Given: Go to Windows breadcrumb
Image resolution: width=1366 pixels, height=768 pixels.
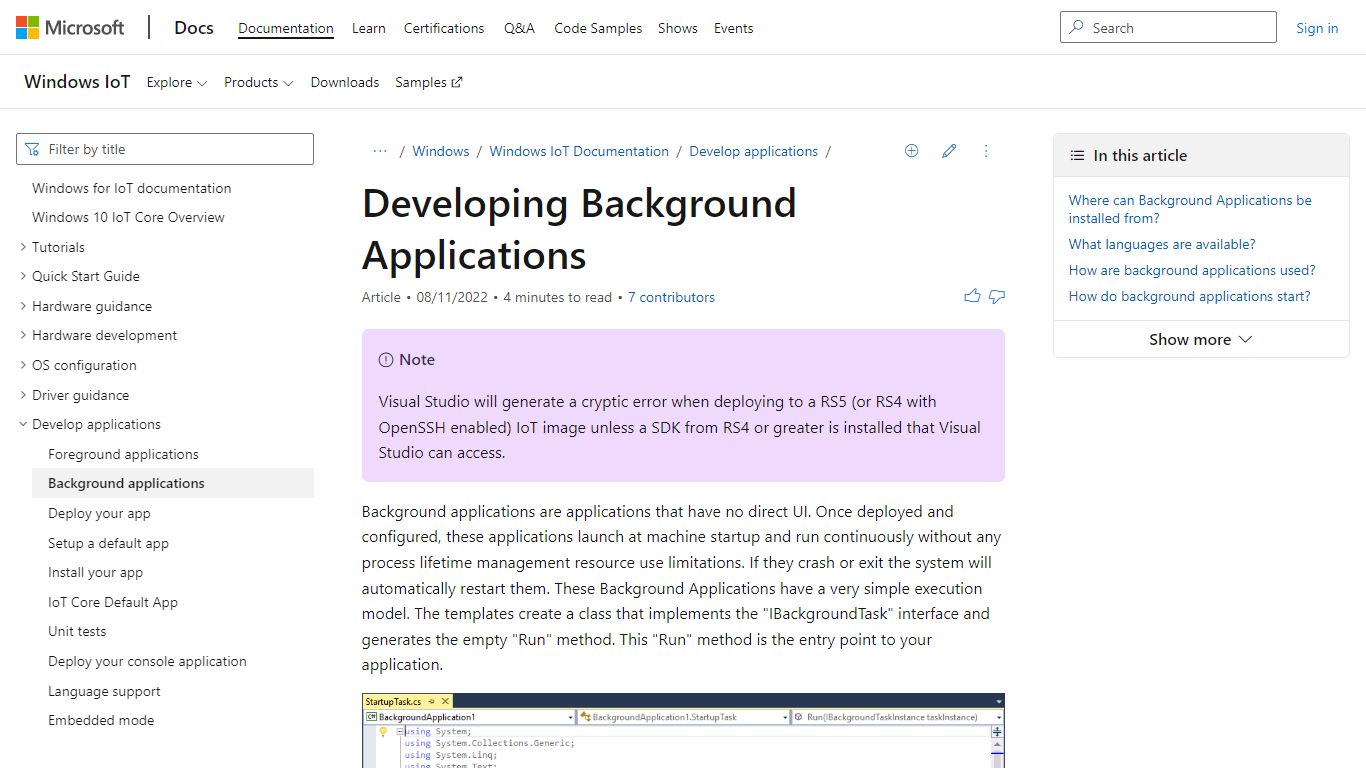Looking at the screenshot, I should [441, 151].
